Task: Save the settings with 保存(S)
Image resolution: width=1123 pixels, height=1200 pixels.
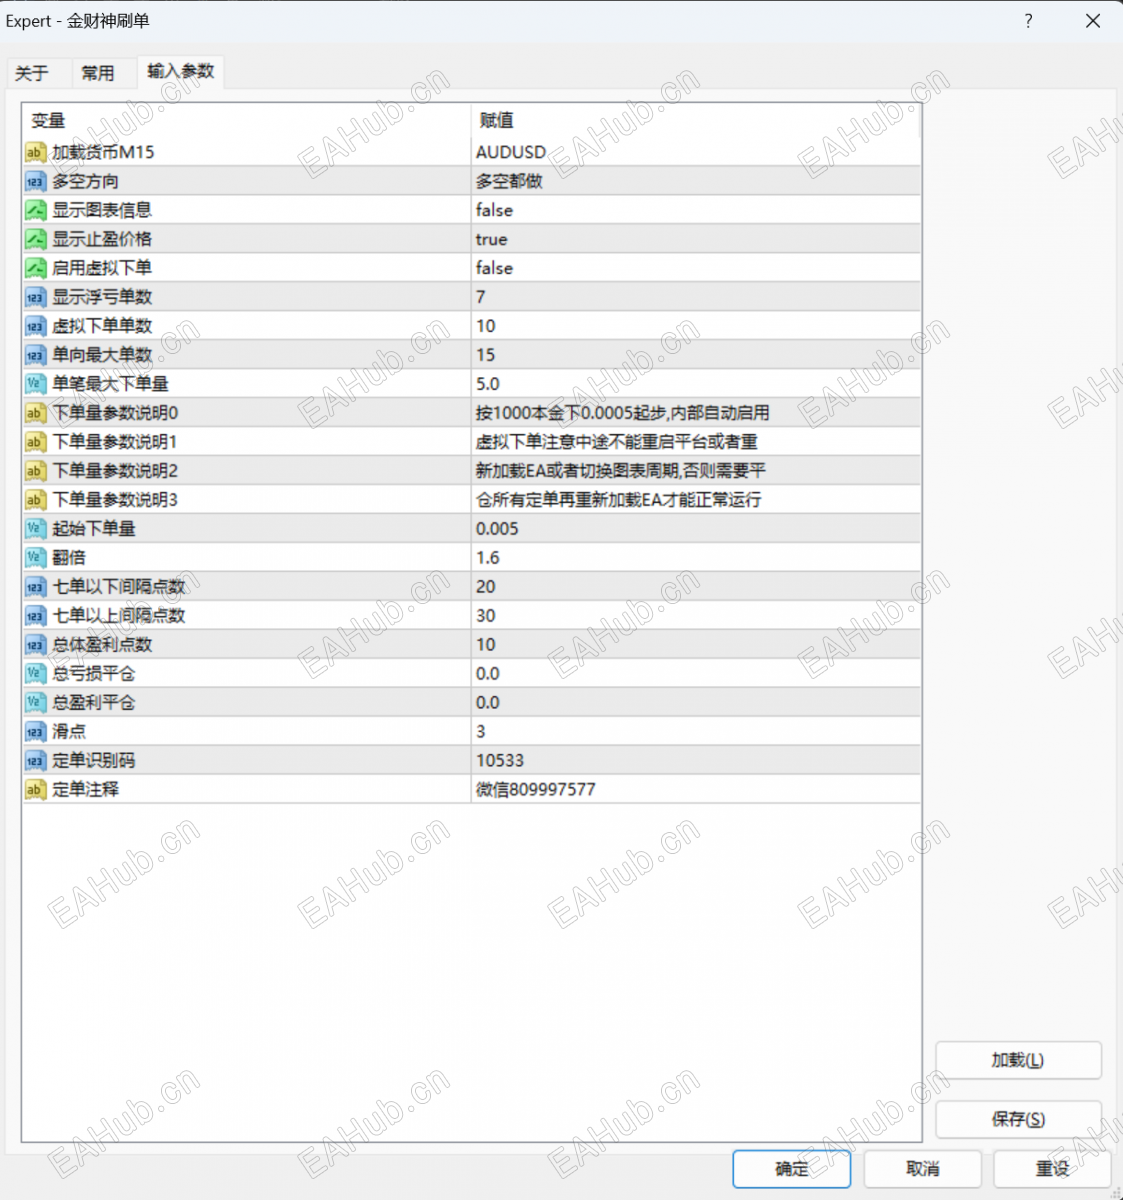Action: point(1018,1119)
